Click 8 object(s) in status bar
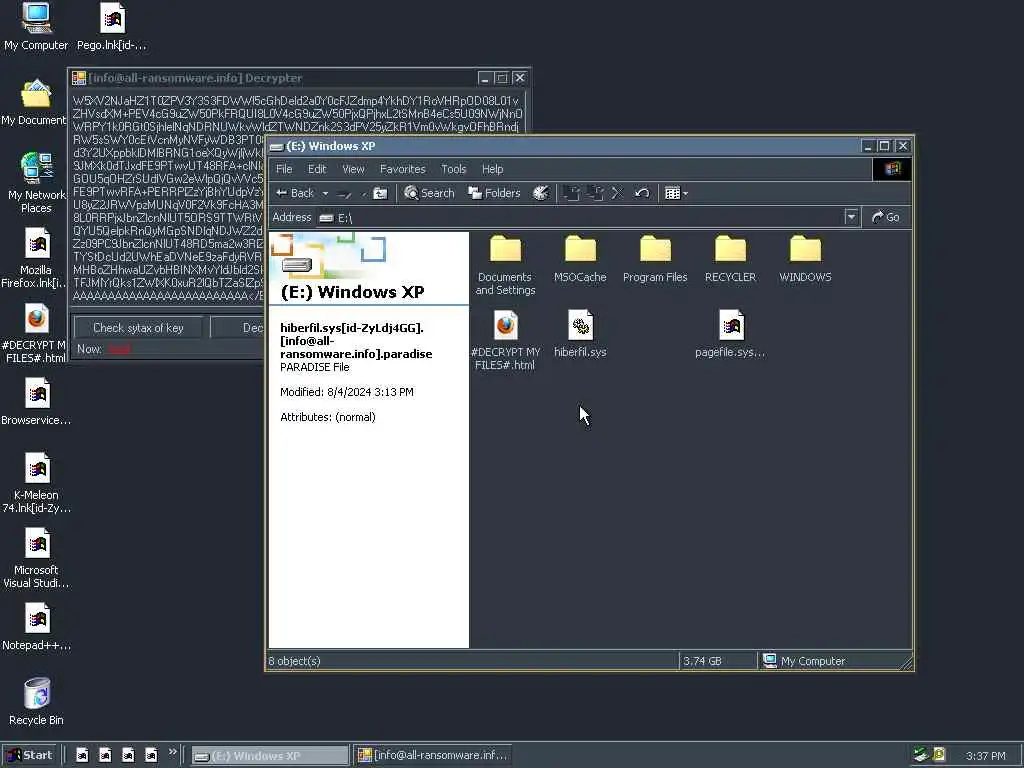Image resolution: width=1024 pixels, height=768 pixels. [294, 661]
